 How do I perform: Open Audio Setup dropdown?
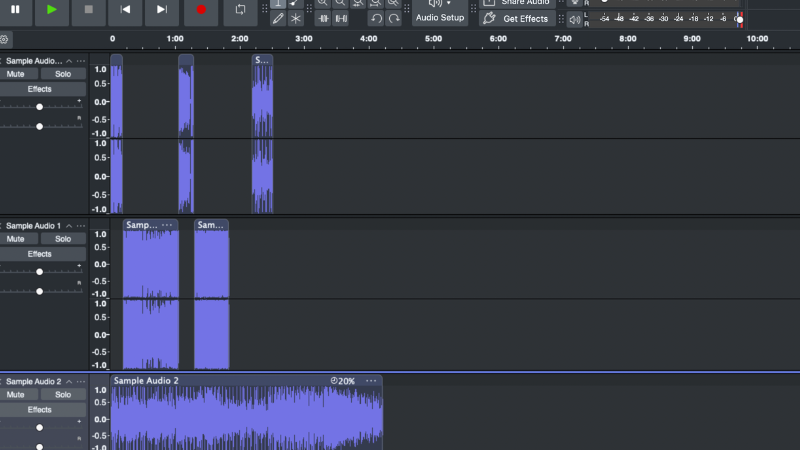point(440,12)
